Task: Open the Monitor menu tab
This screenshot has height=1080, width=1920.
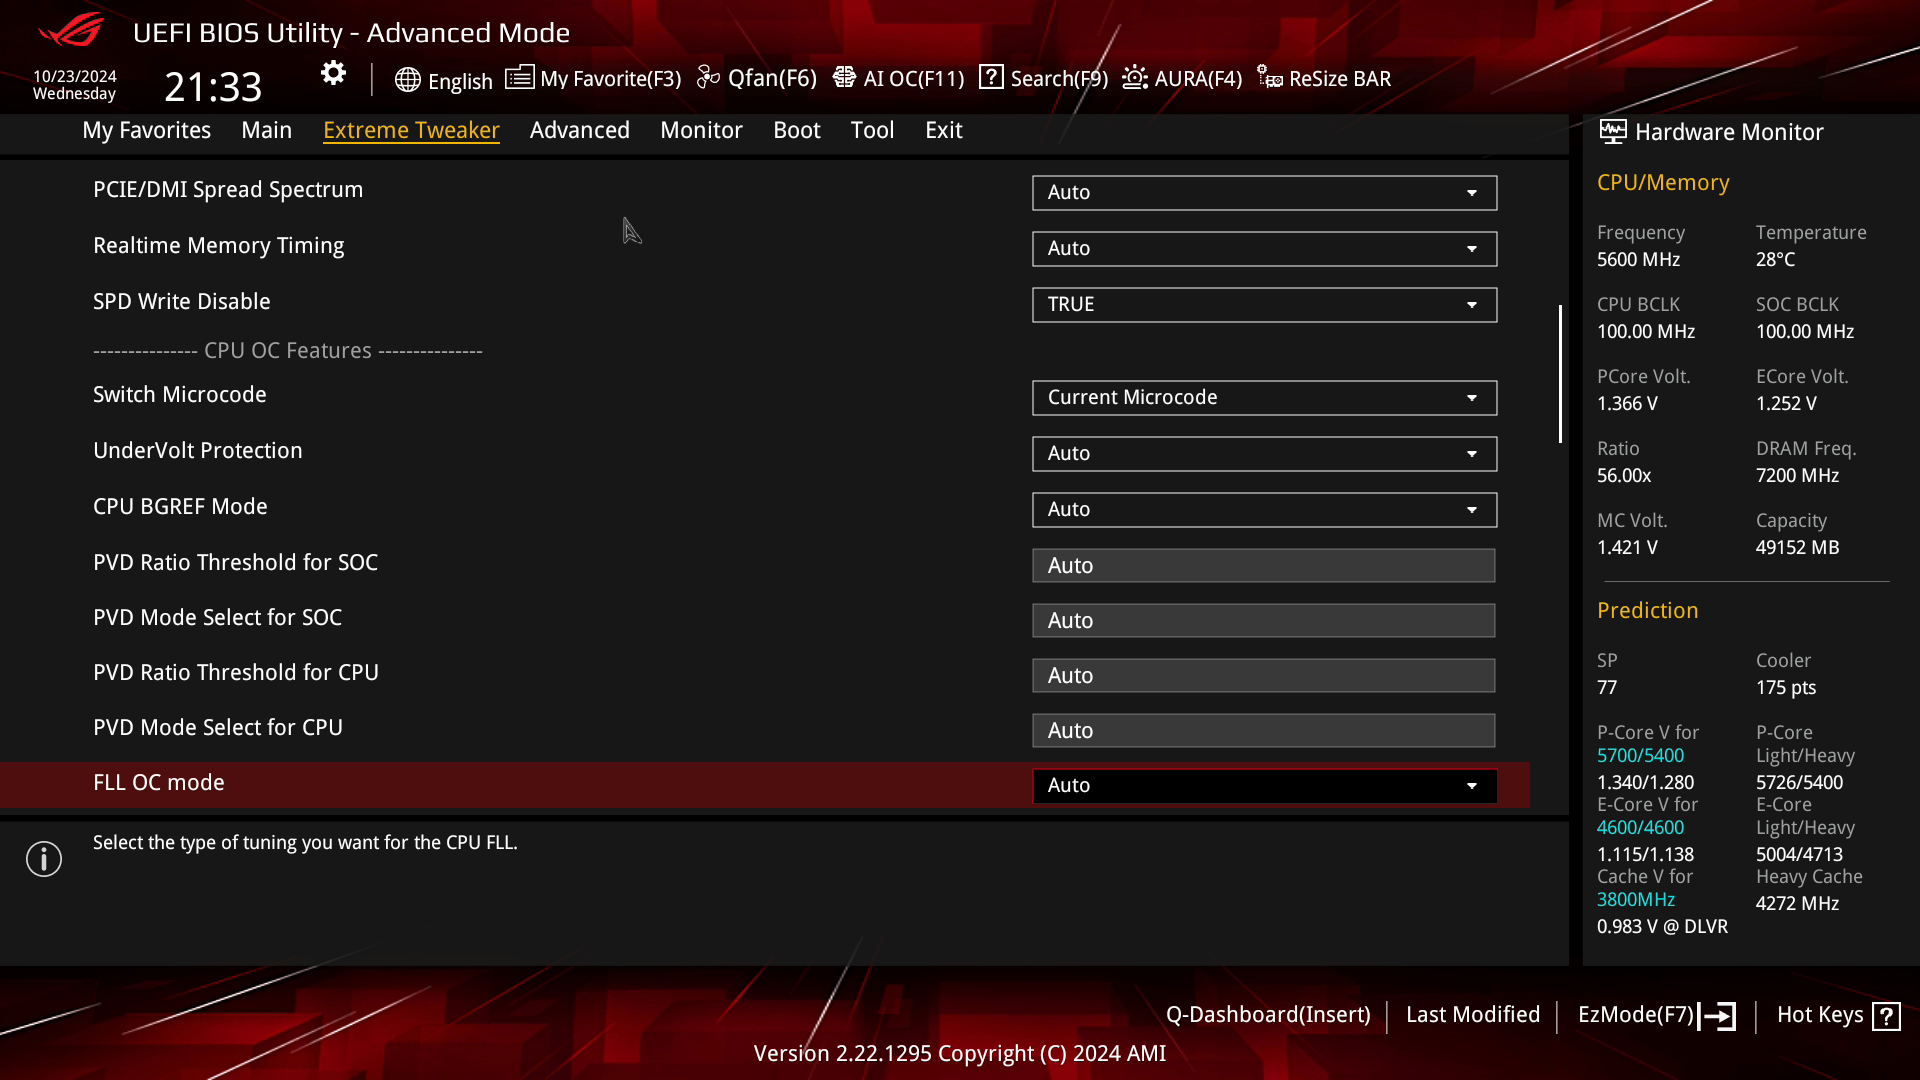Action: pos(702,129)
